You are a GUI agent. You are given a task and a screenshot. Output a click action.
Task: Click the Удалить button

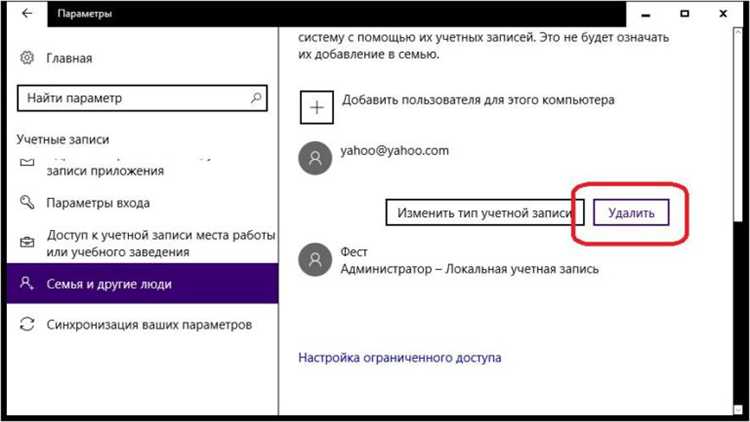[x=631, y=212]
